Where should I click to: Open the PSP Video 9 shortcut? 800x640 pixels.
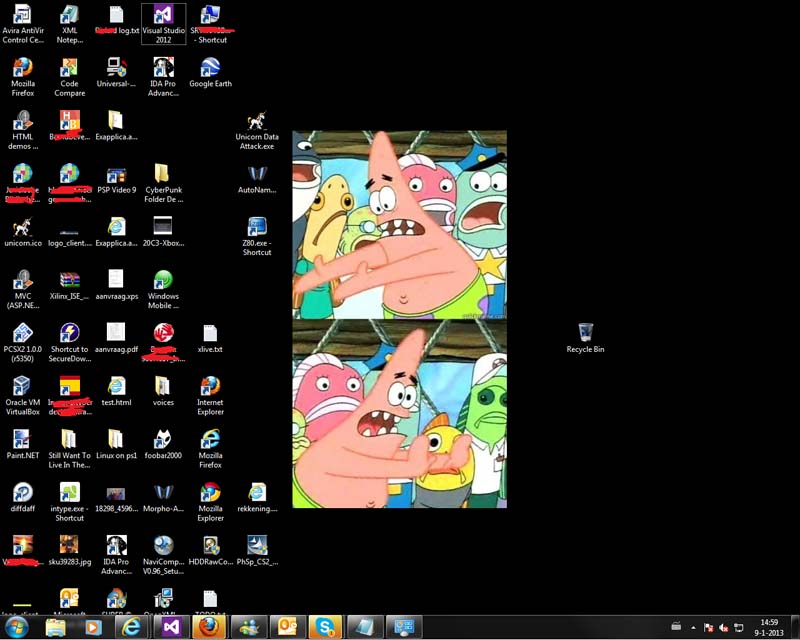pyautogui.click(x=117, y=179)
